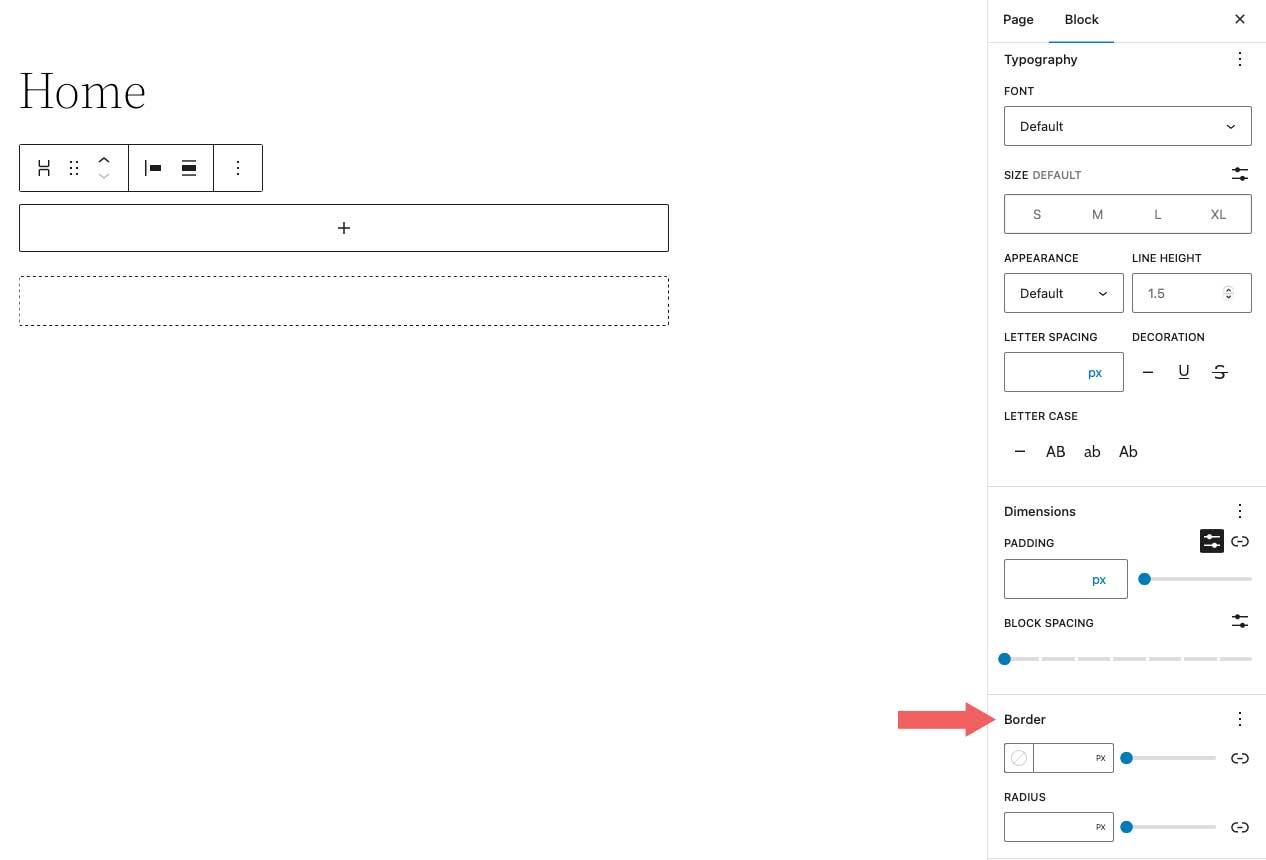
Task: Unlink the radius corners
Action: pos(1240,827)
